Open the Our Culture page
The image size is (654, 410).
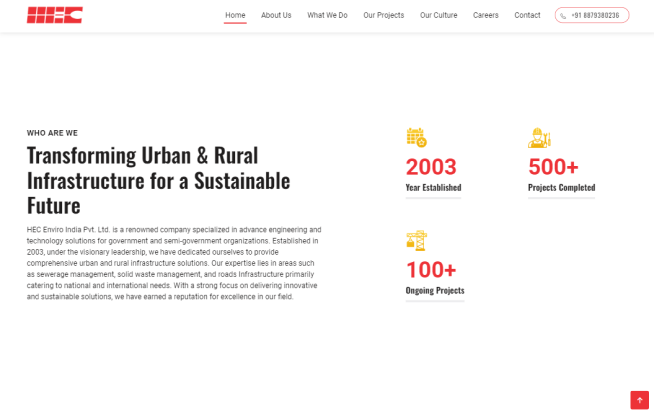(x=438, y=15)
